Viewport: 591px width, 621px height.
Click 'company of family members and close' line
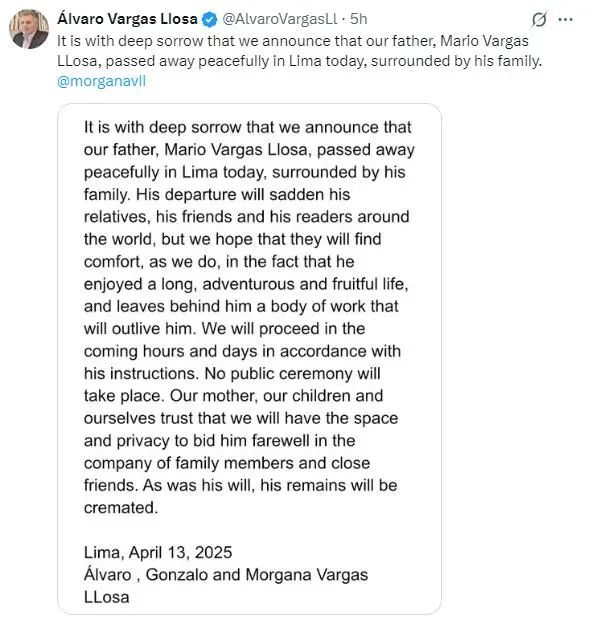(227, 463)
